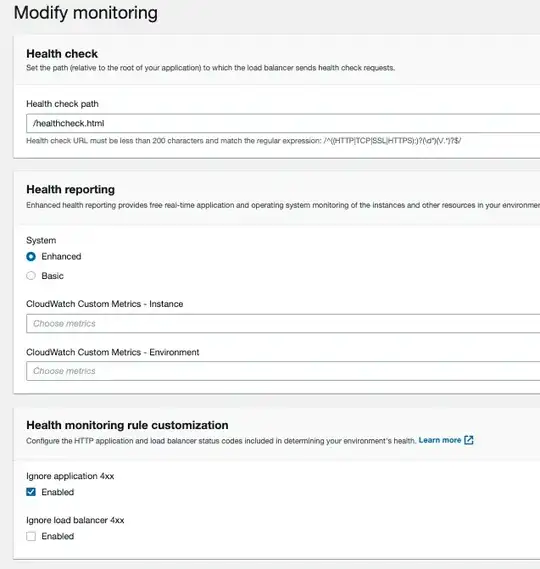Click the Health reporting section heading

(71, 189)
